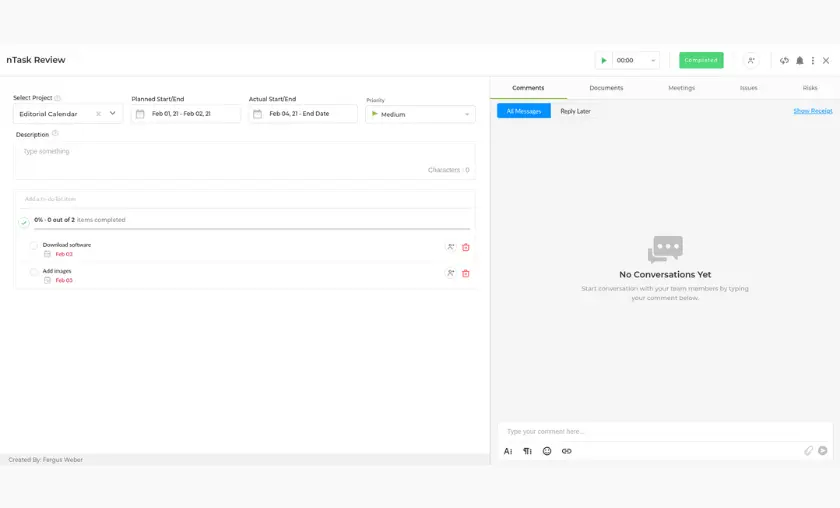
Task: Click the Feb 02 due date text
Action: pyautogui.click(x=64, y=254)
